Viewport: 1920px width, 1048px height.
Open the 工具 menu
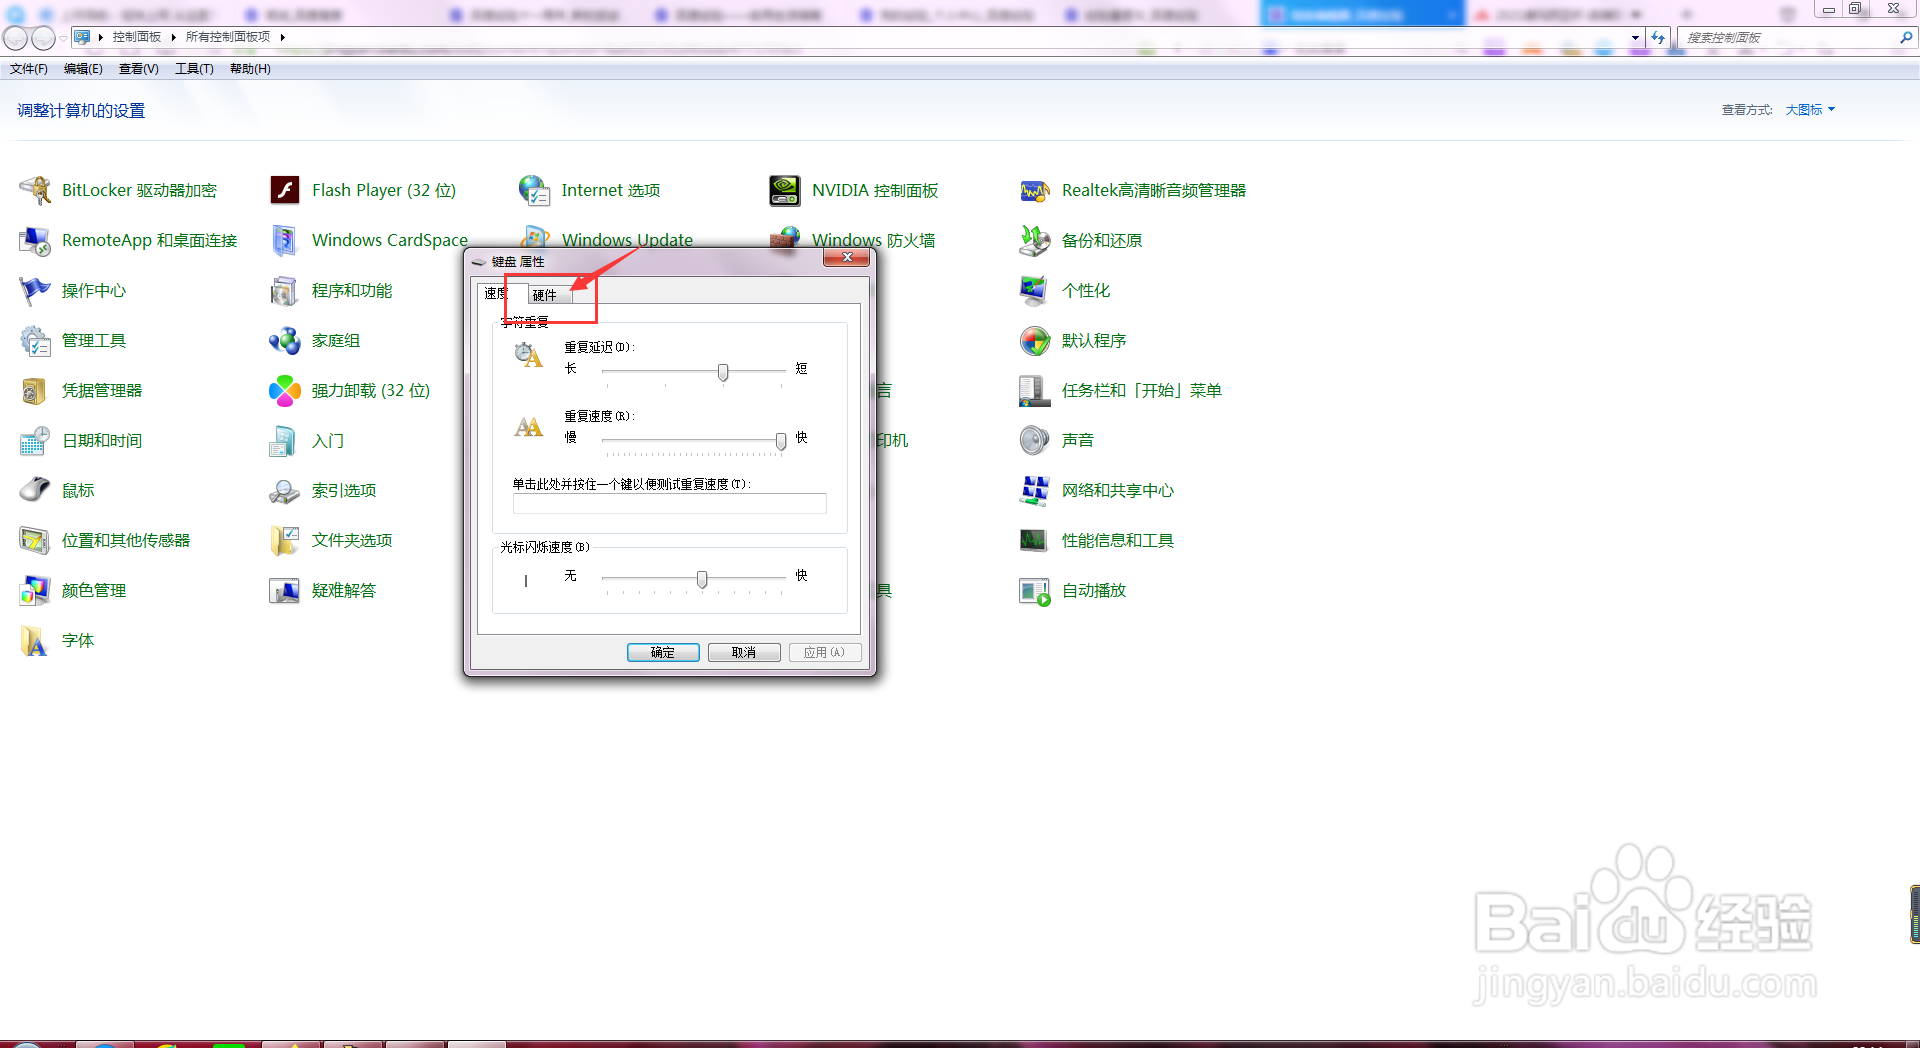(193, 68)
